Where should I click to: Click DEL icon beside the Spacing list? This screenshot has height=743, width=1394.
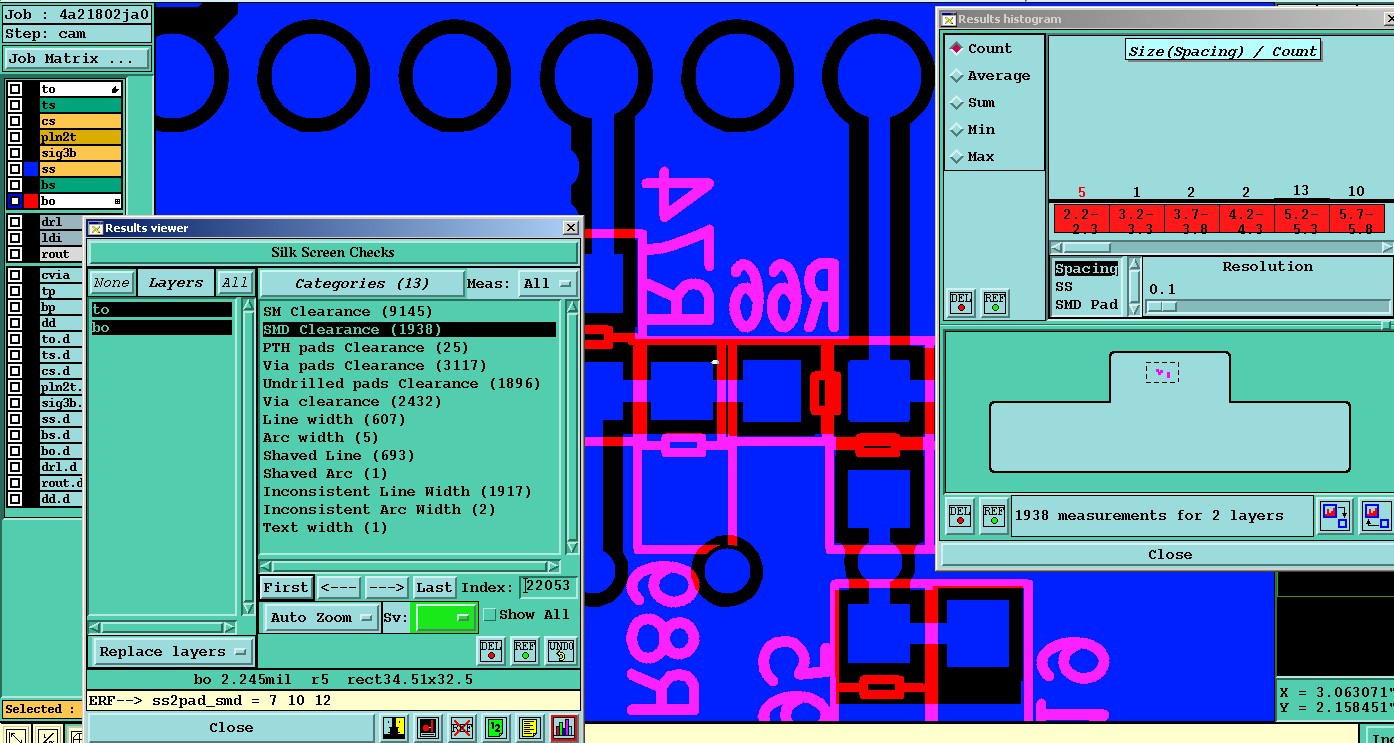(961, 303)
